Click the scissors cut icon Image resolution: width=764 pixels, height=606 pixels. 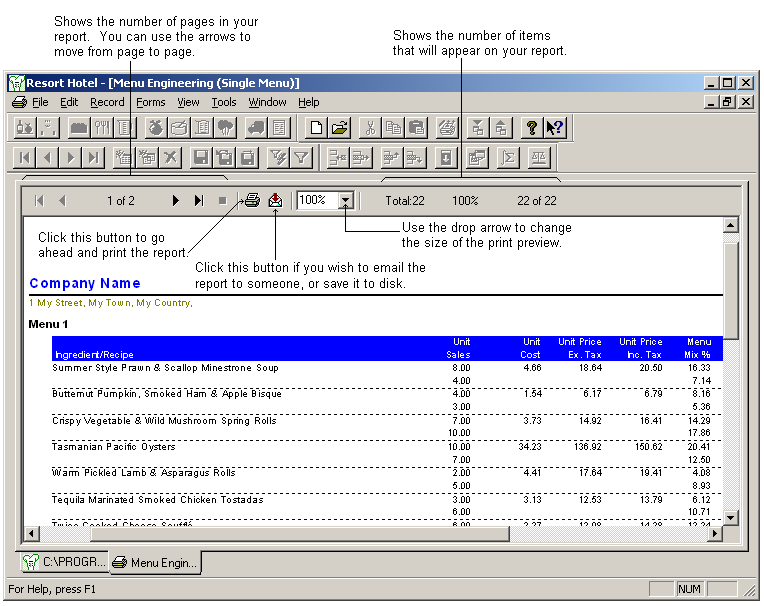[370, 128]
